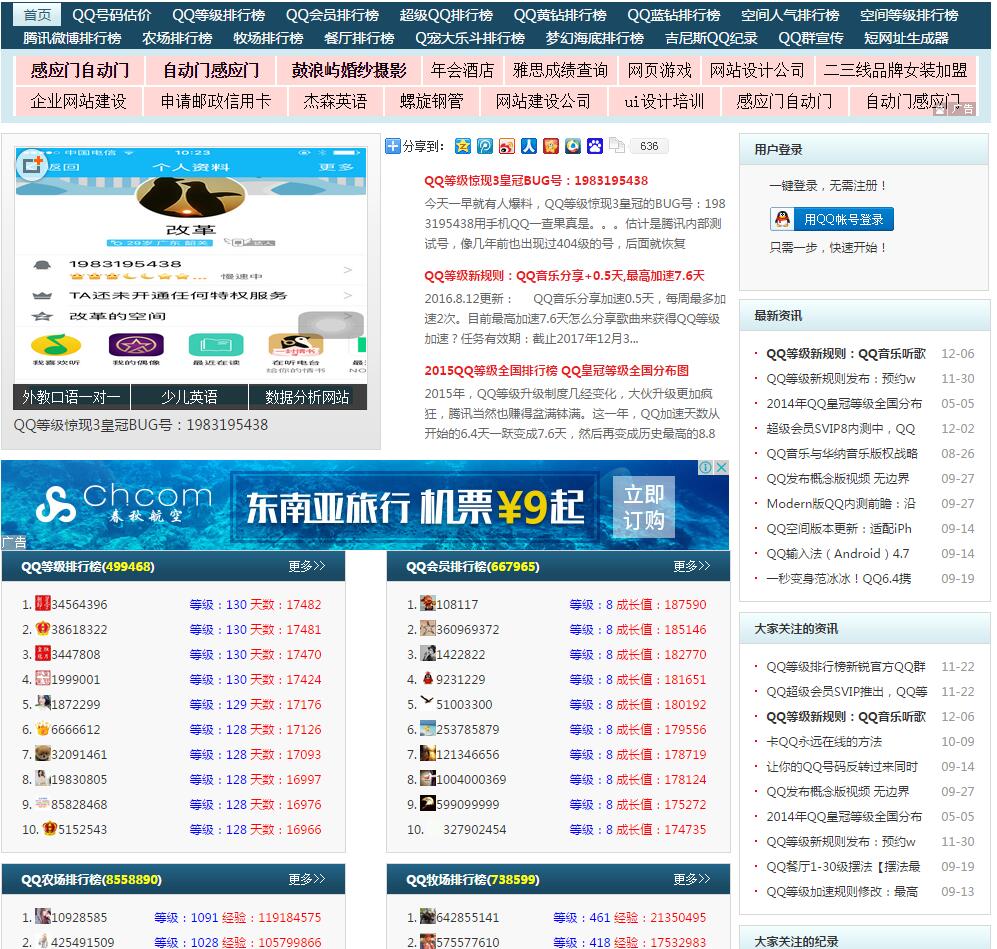Click crown avatar of QQ 6666612

click(x=43, y=728)
